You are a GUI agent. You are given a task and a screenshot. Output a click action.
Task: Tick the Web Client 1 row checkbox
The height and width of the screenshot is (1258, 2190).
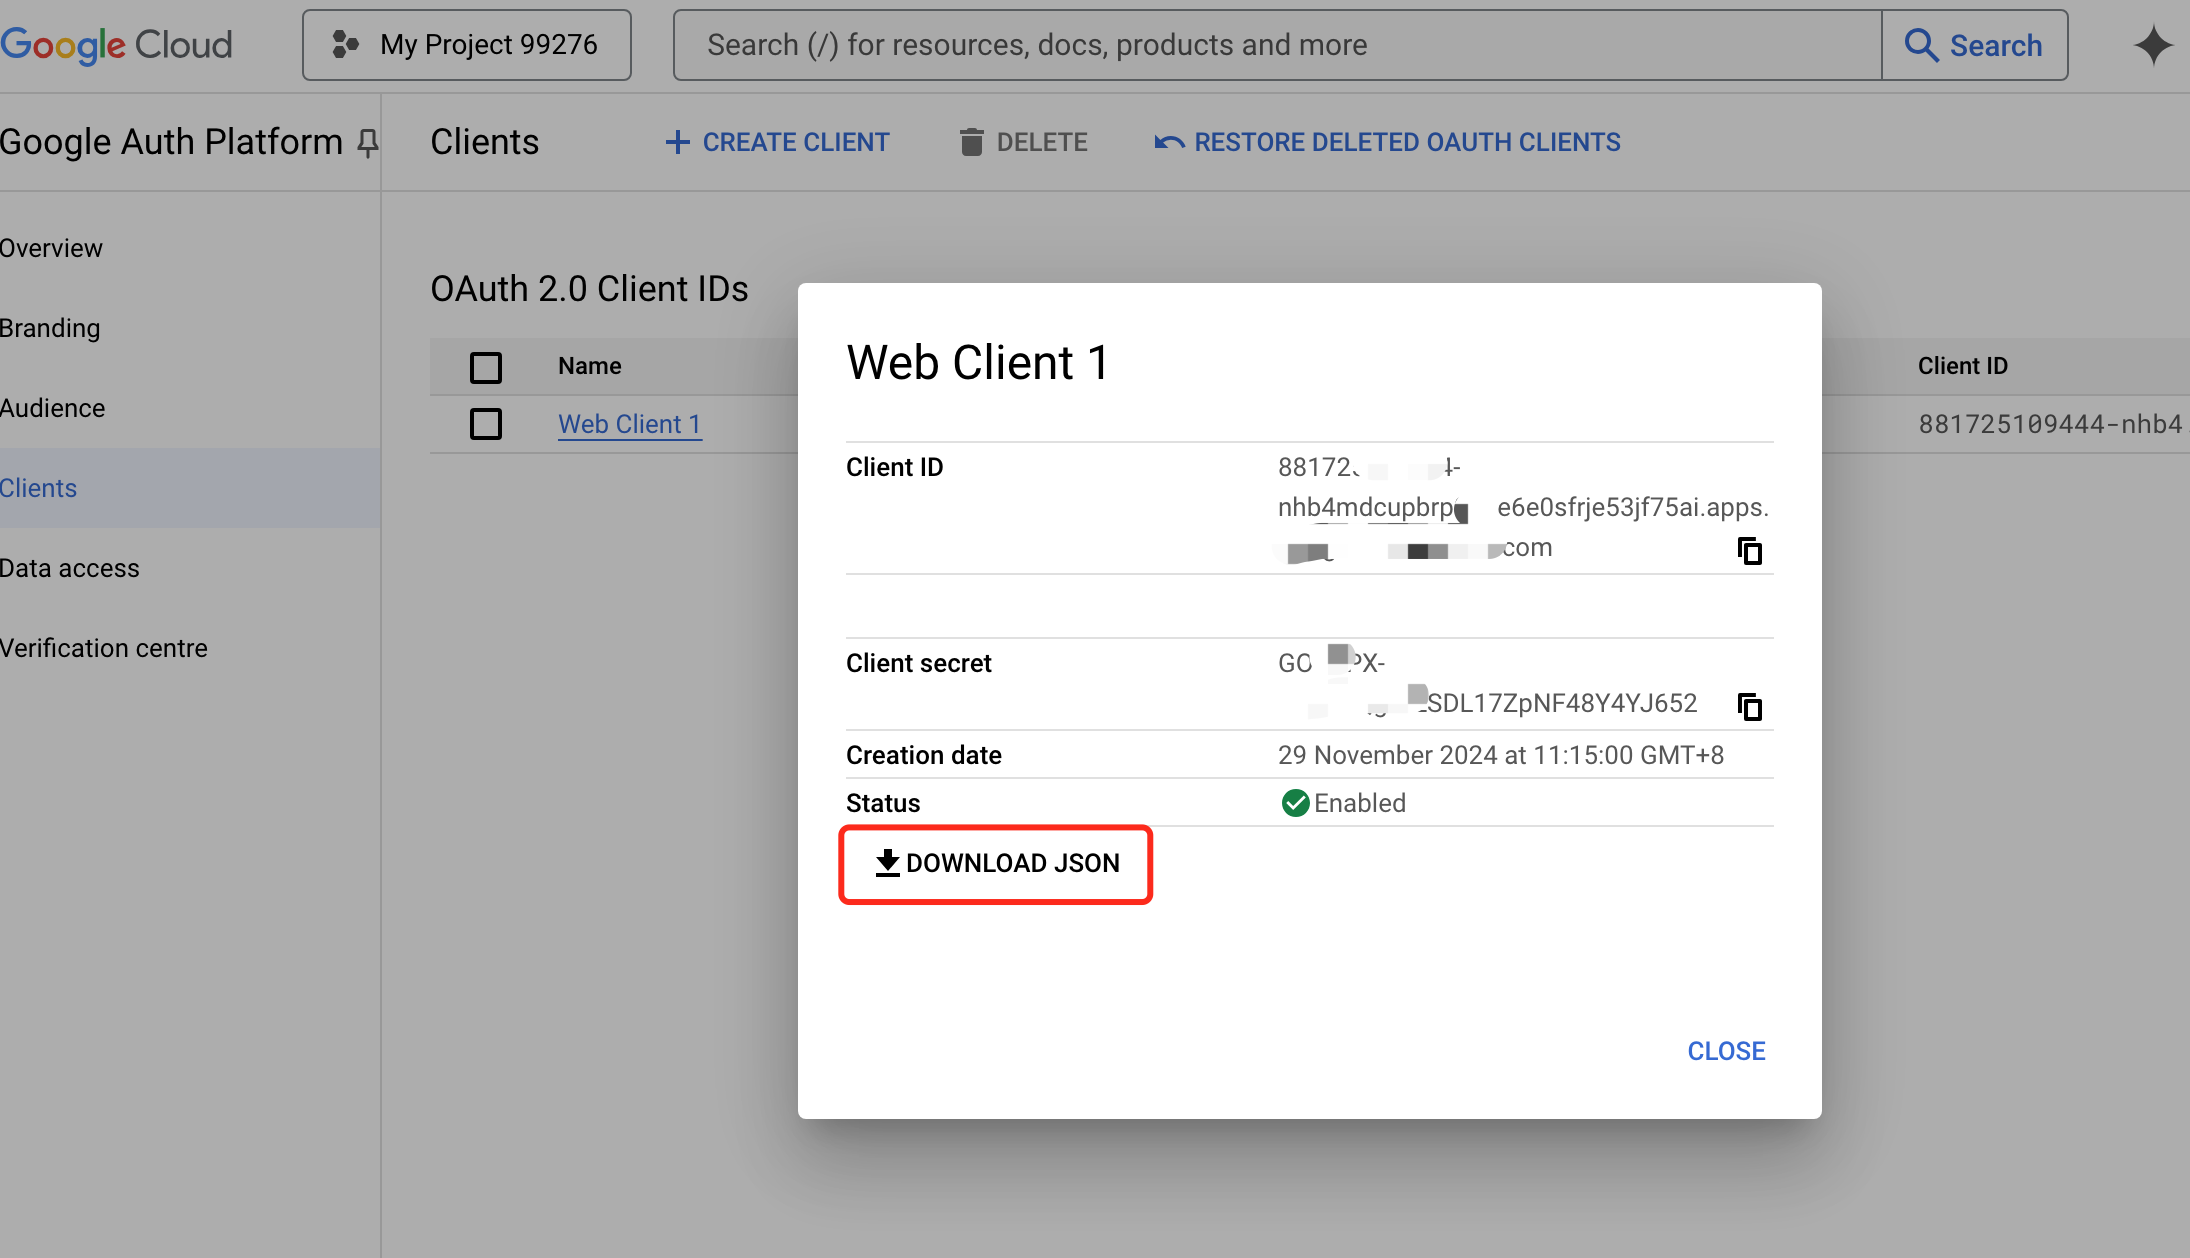pos(486,424)
